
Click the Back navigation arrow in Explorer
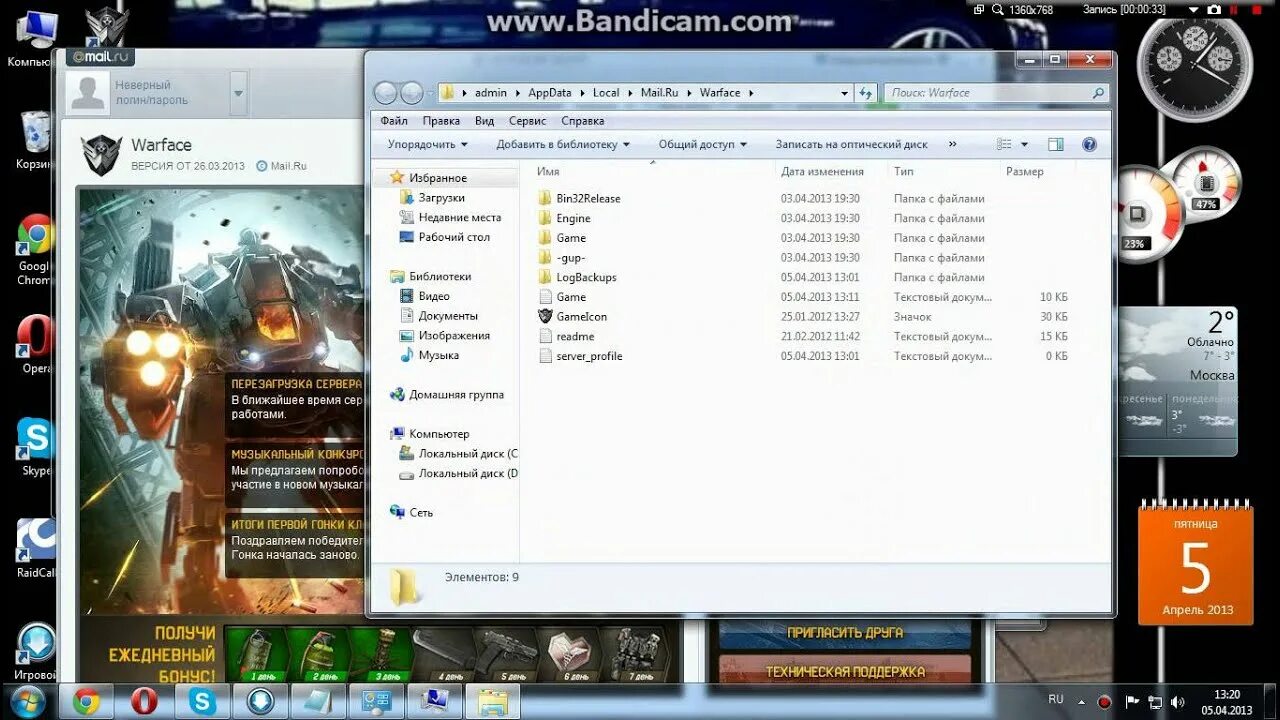click(386, 93)
